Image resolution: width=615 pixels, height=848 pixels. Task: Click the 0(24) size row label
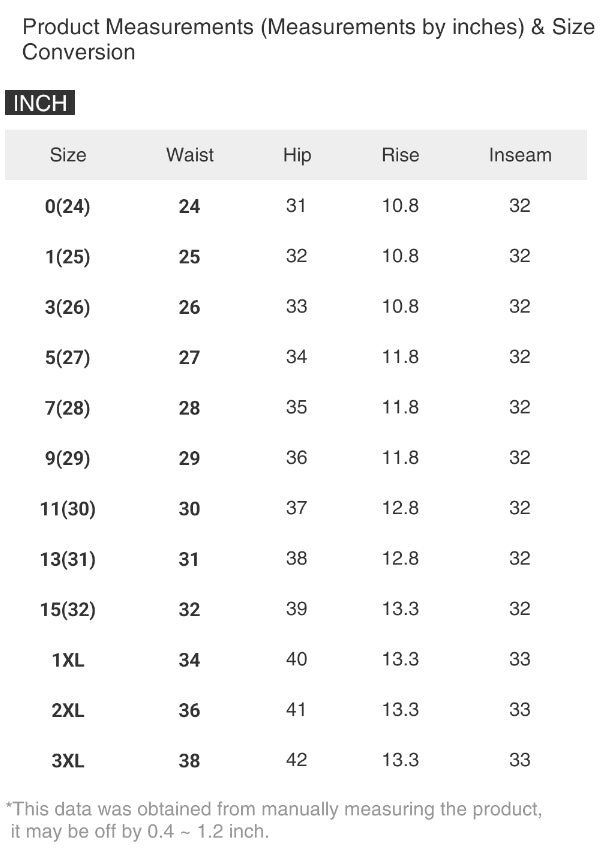click(68, 207)
